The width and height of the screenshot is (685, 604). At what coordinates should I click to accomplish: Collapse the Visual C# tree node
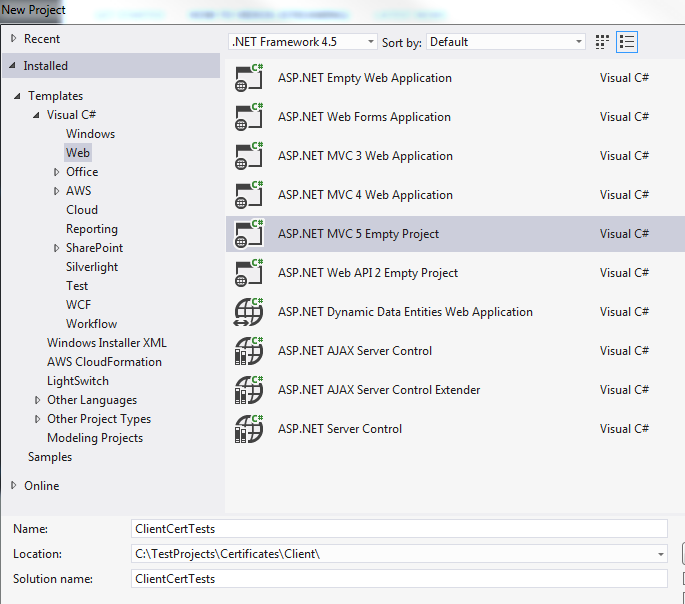pos(36,115)
